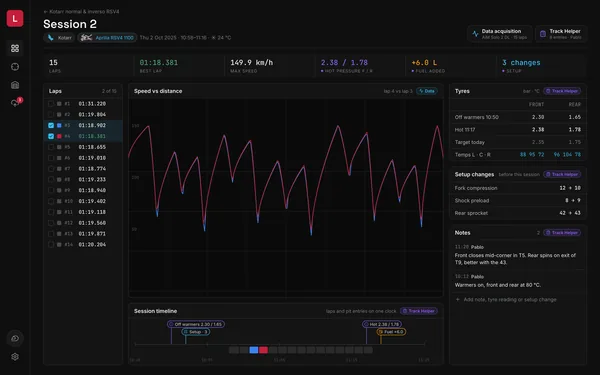Click red color swatch of lap #4
600x375 pixels.
[x=59, y=136]
